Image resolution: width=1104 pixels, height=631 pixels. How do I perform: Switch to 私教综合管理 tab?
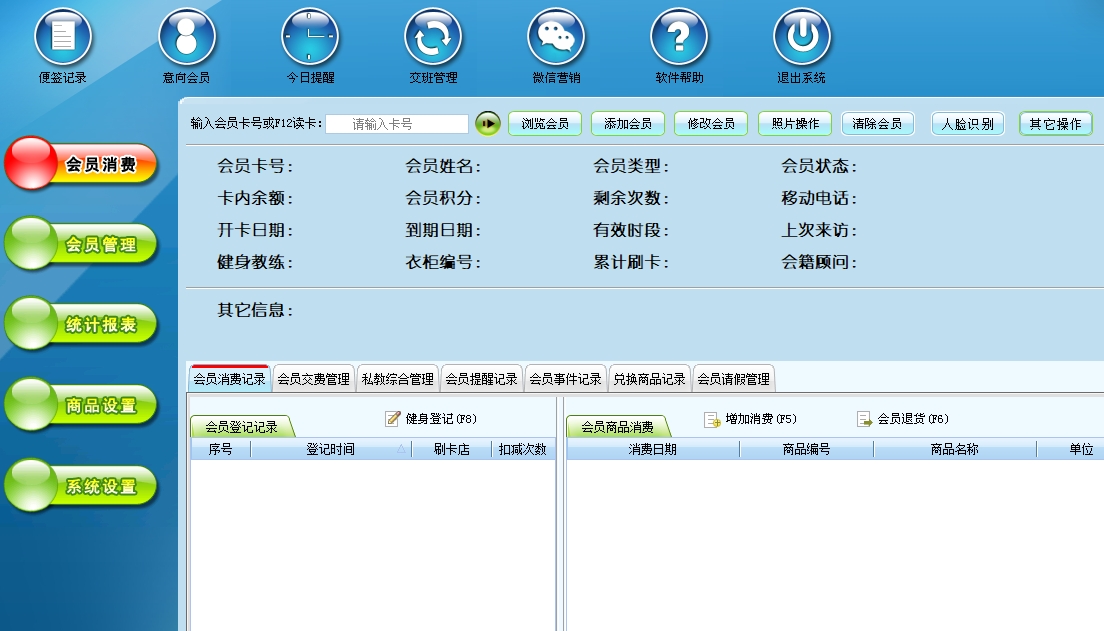coord(398,379)
